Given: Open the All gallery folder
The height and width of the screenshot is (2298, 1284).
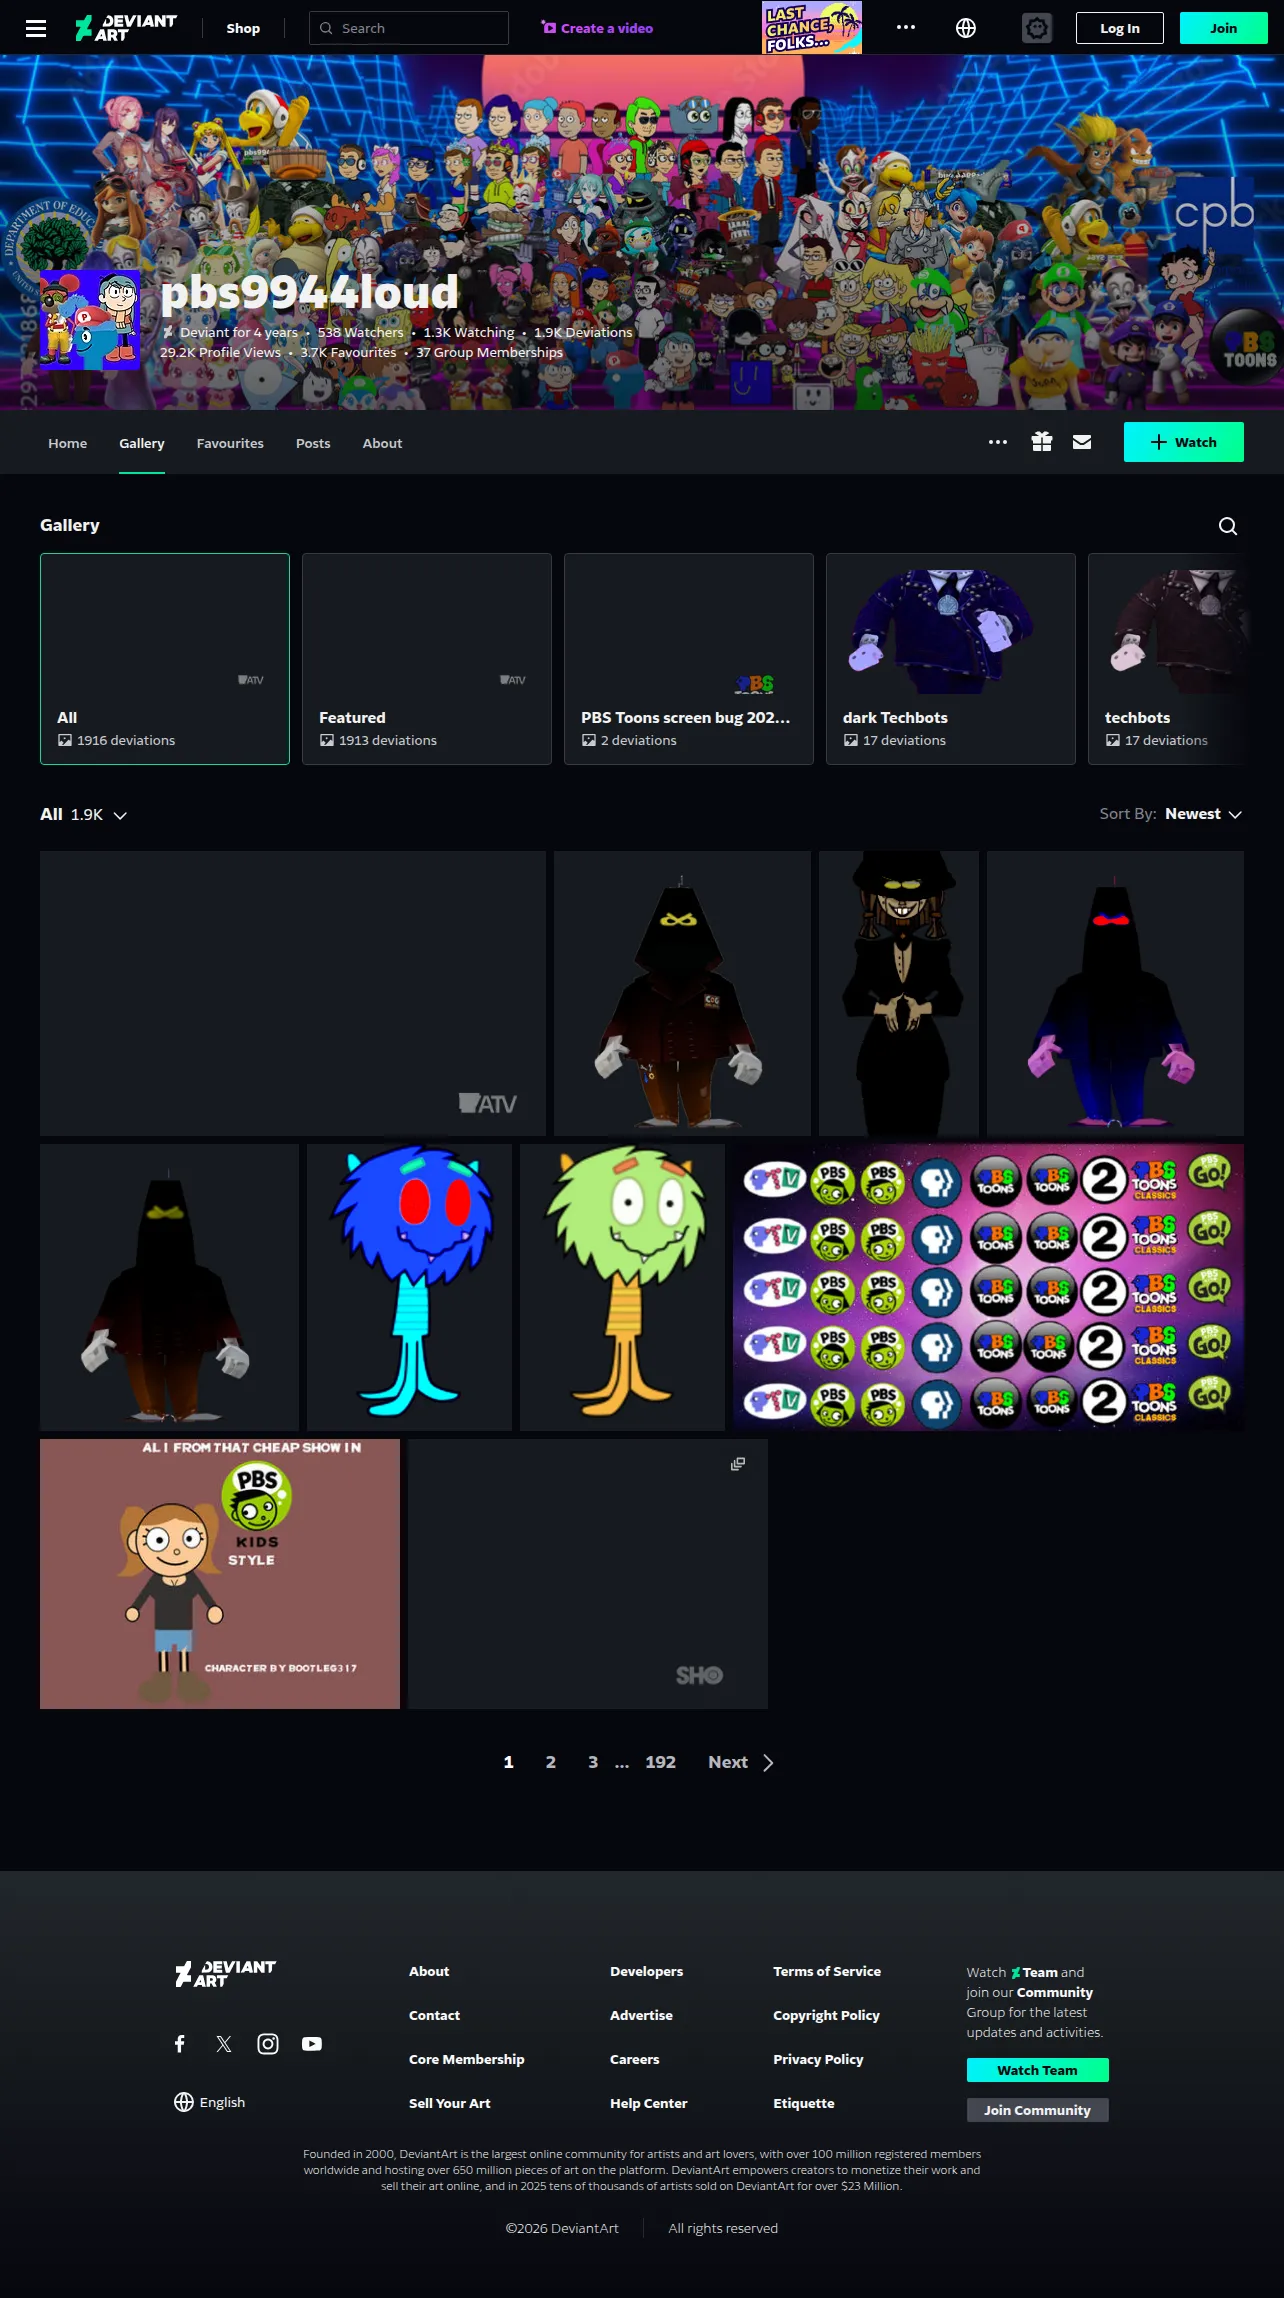Looking at the screenshot, I should [x=165, y=659].
